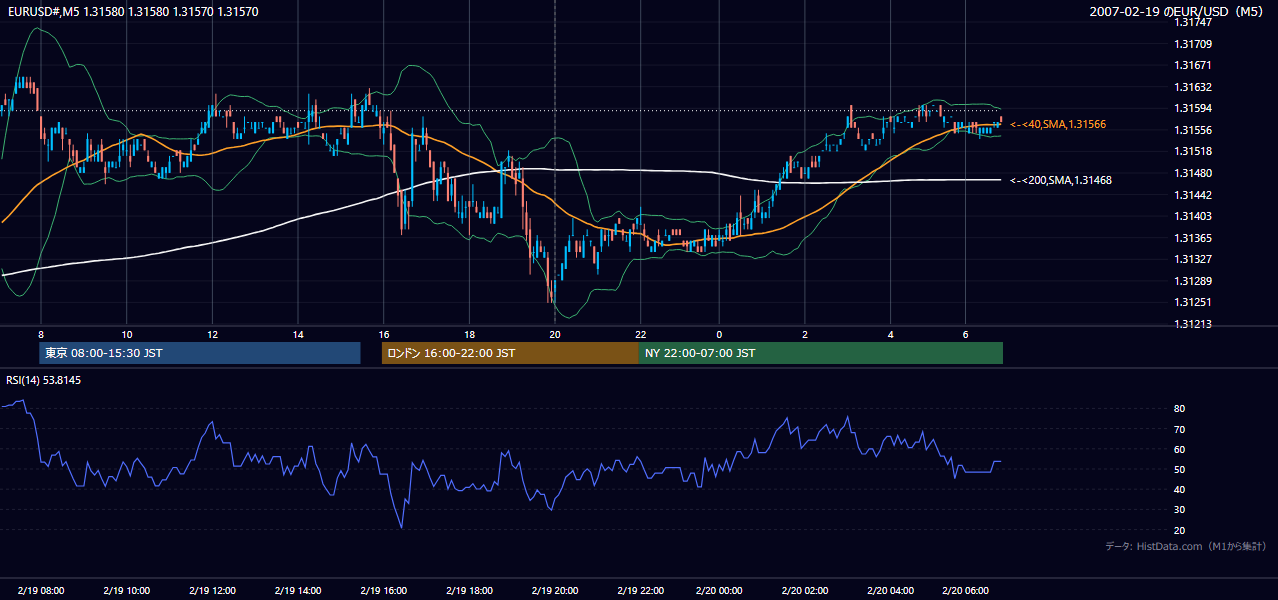Click the bottom time label 2/19 08:00
This screenshot has width=1278, height=600.
pos(40,591)
